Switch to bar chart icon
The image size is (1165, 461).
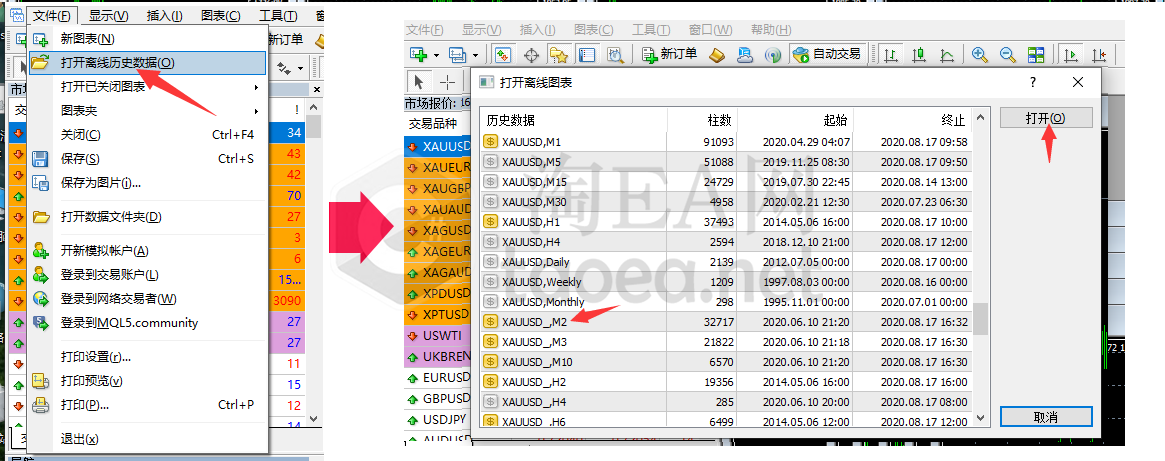click(x=891, y=54)
